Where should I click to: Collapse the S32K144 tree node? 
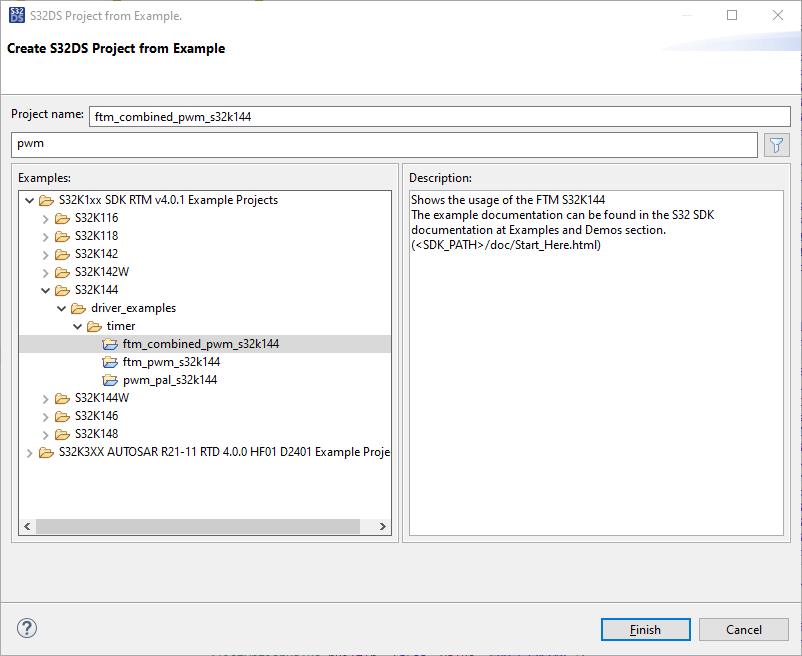(x=45, y=289)
